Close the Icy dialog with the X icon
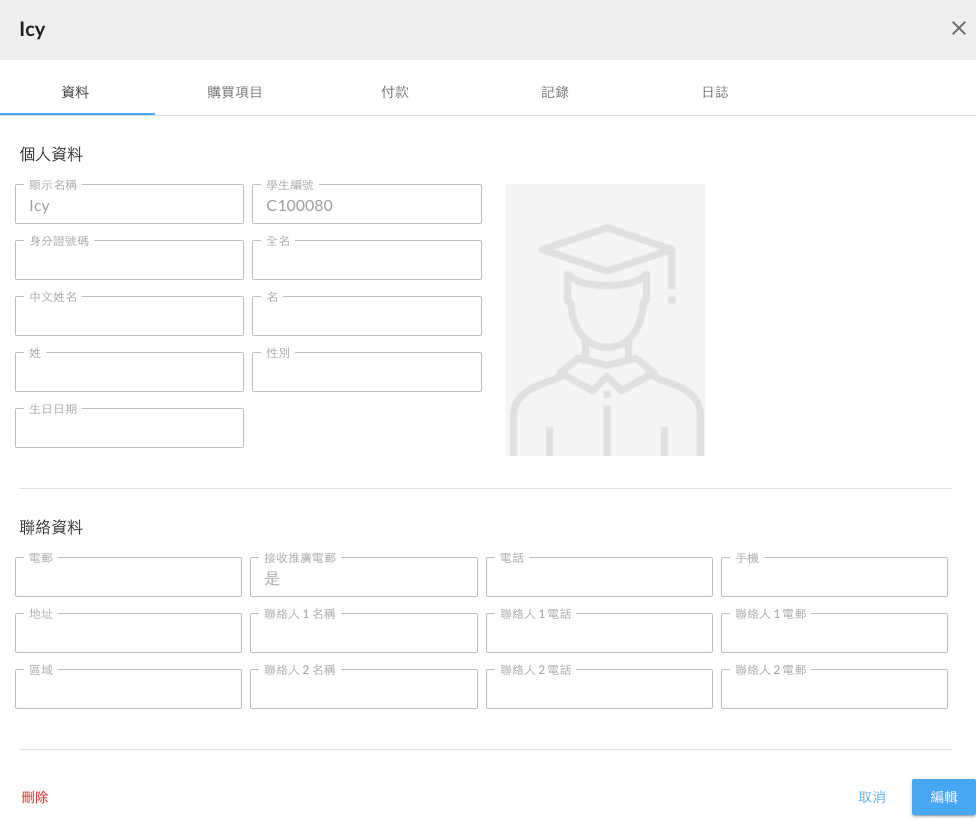976x820 pixels. tap(959, 28)
